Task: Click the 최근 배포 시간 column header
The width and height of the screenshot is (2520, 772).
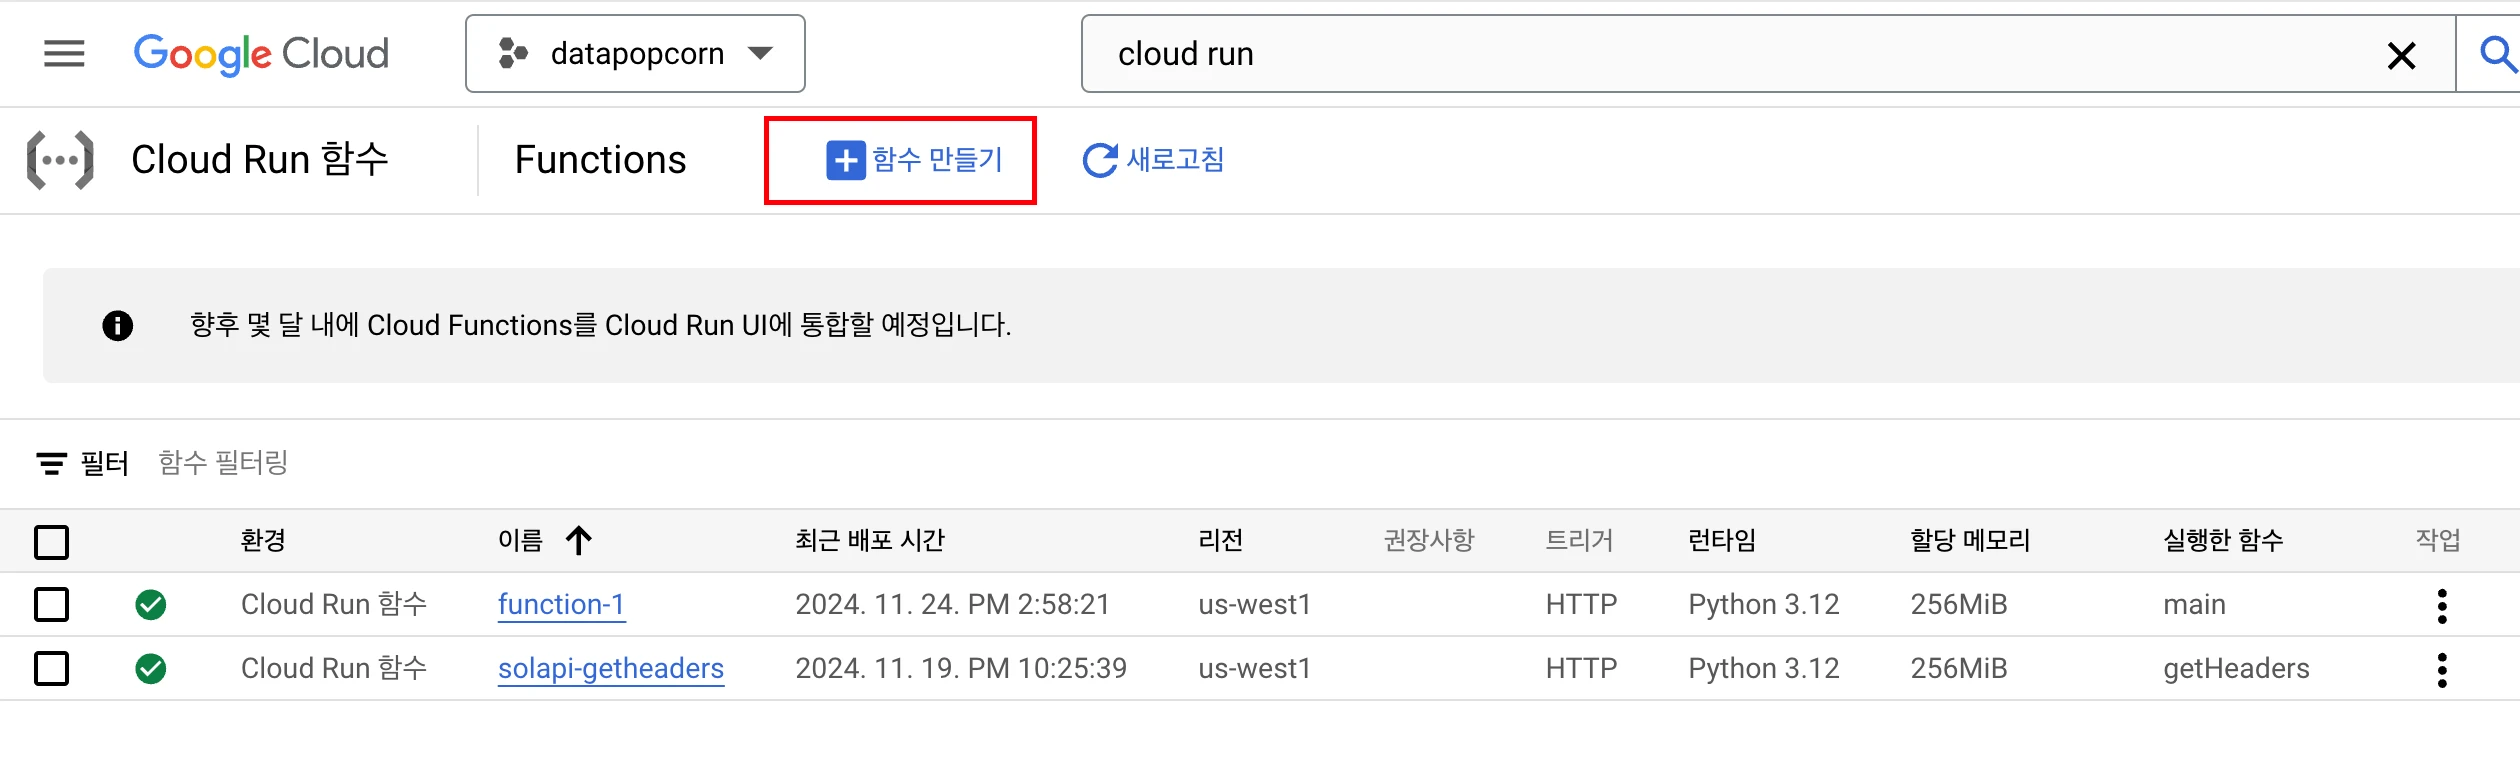Action: tap(870, 541)
